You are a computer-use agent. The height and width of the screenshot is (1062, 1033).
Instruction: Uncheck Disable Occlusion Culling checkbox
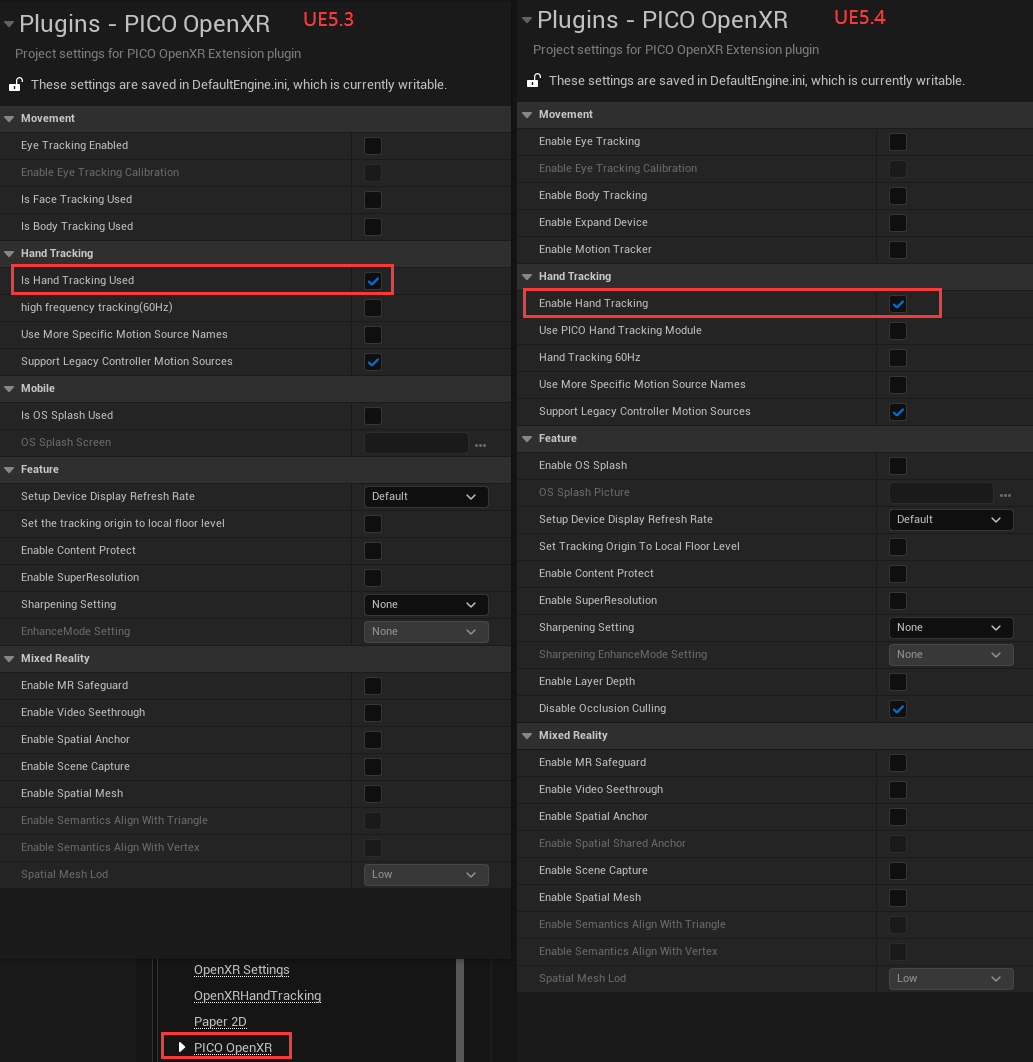click(898, 709)
